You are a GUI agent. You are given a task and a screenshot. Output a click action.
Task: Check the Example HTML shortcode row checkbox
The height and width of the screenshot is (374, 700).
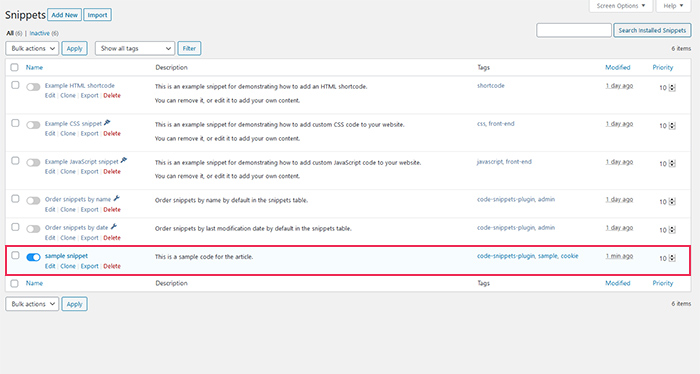point(15,85)
